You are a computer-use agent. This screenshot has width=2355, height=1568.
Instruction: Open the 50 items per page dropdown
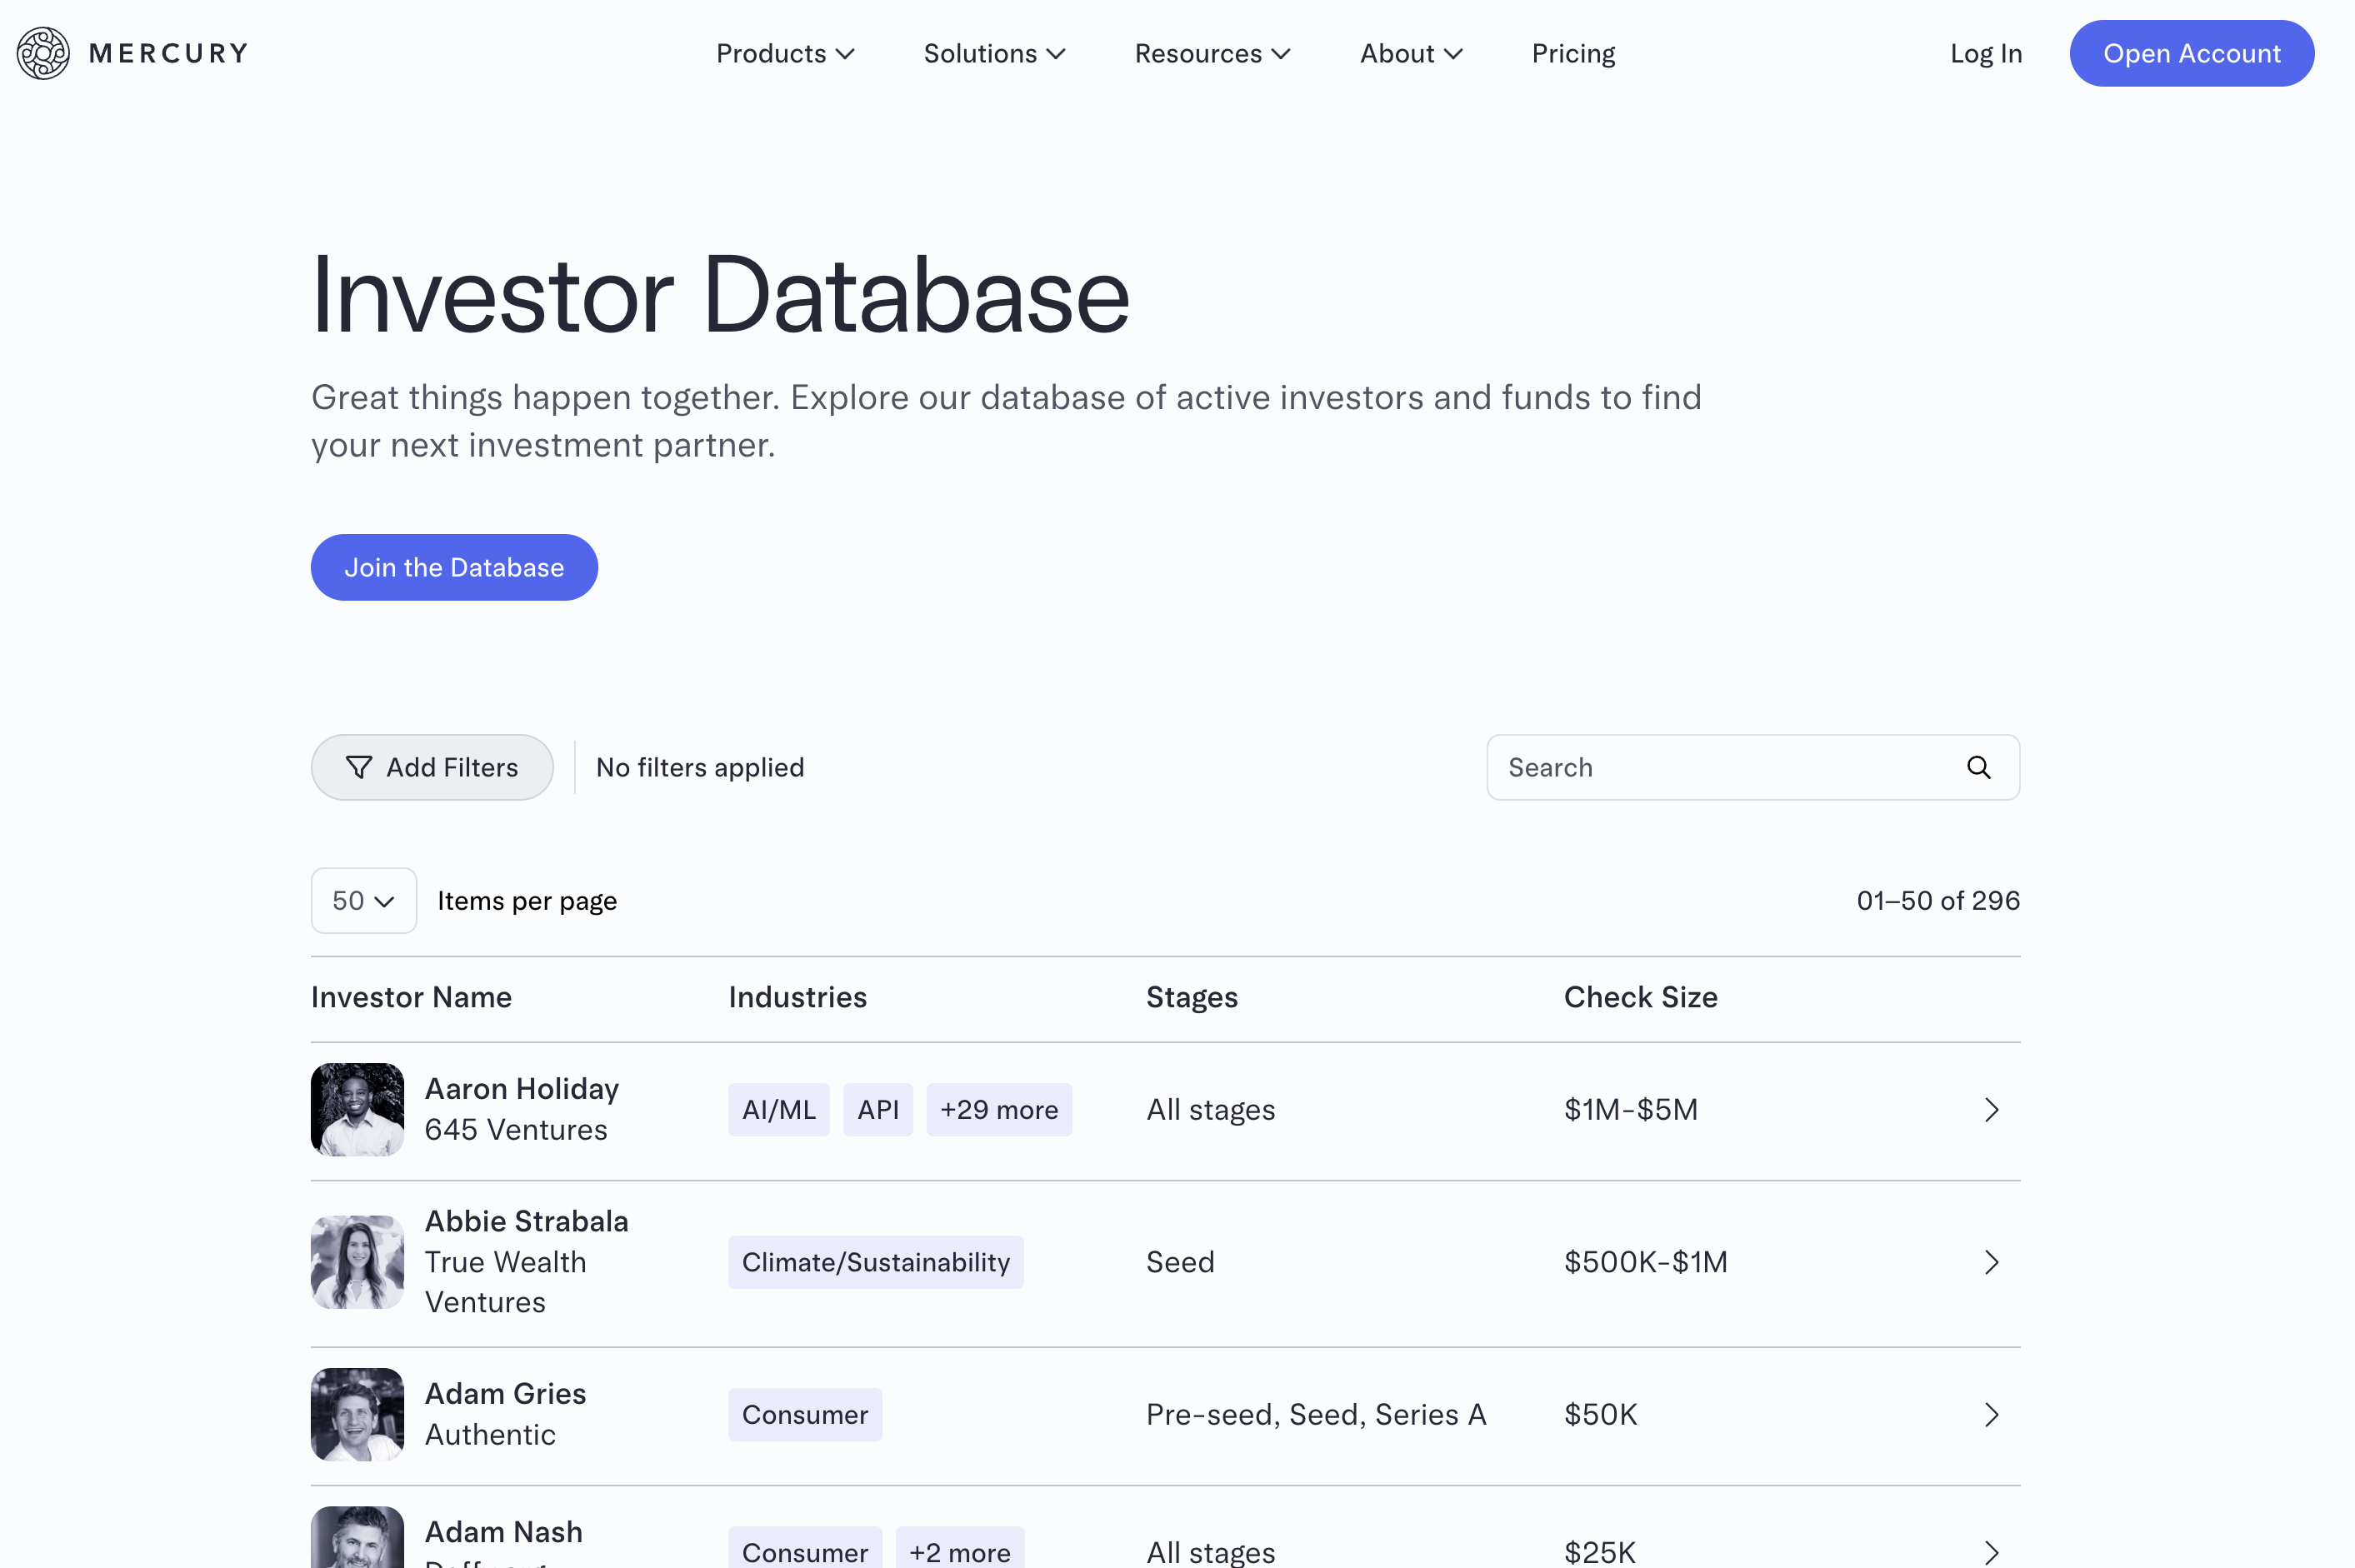pyautogui.click(x=363, y=901)
